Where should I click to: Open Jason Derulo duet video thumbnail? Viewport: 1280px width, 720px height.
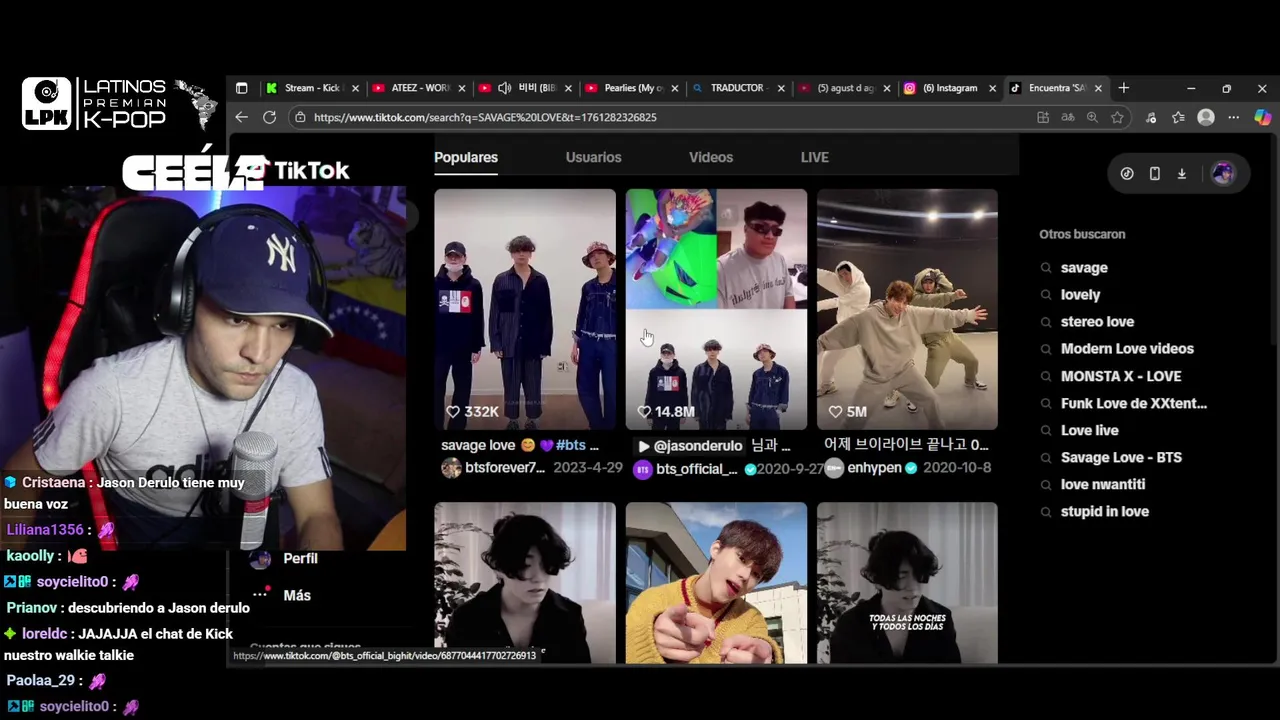pos(716,309)
